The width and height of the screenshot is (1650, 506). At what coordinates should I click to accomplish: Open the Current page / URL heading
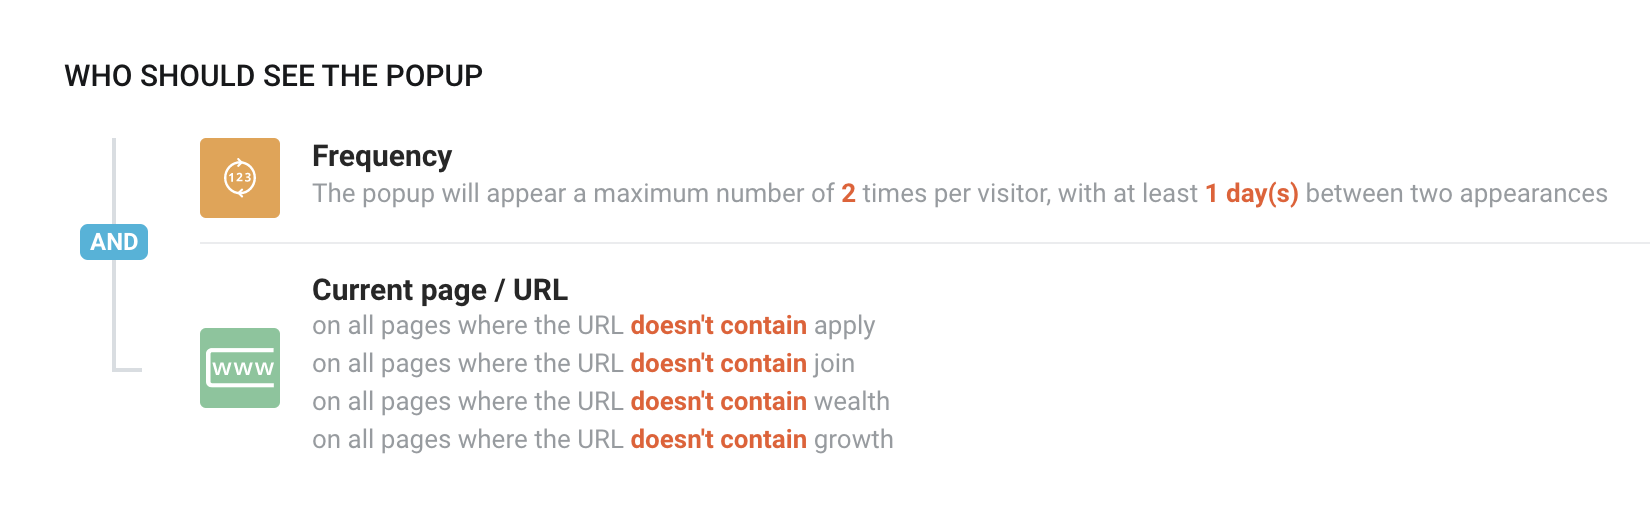(x=440, y=290)
